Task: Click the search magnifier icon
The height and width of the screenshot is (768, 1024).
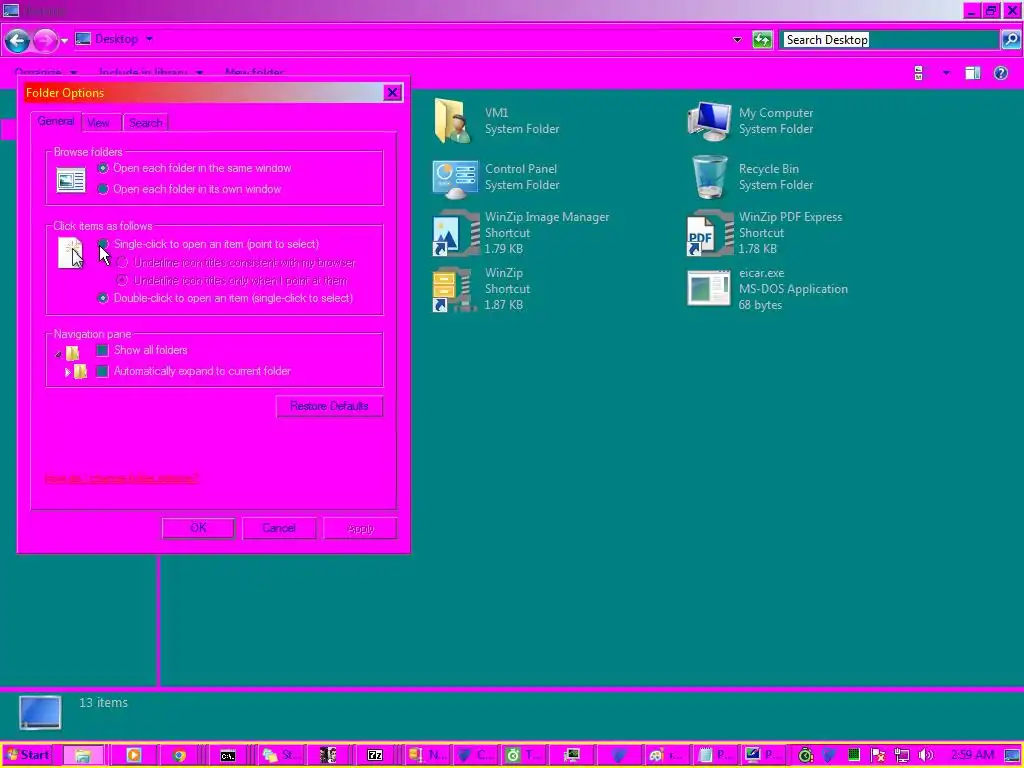Action: (1010, 40)
